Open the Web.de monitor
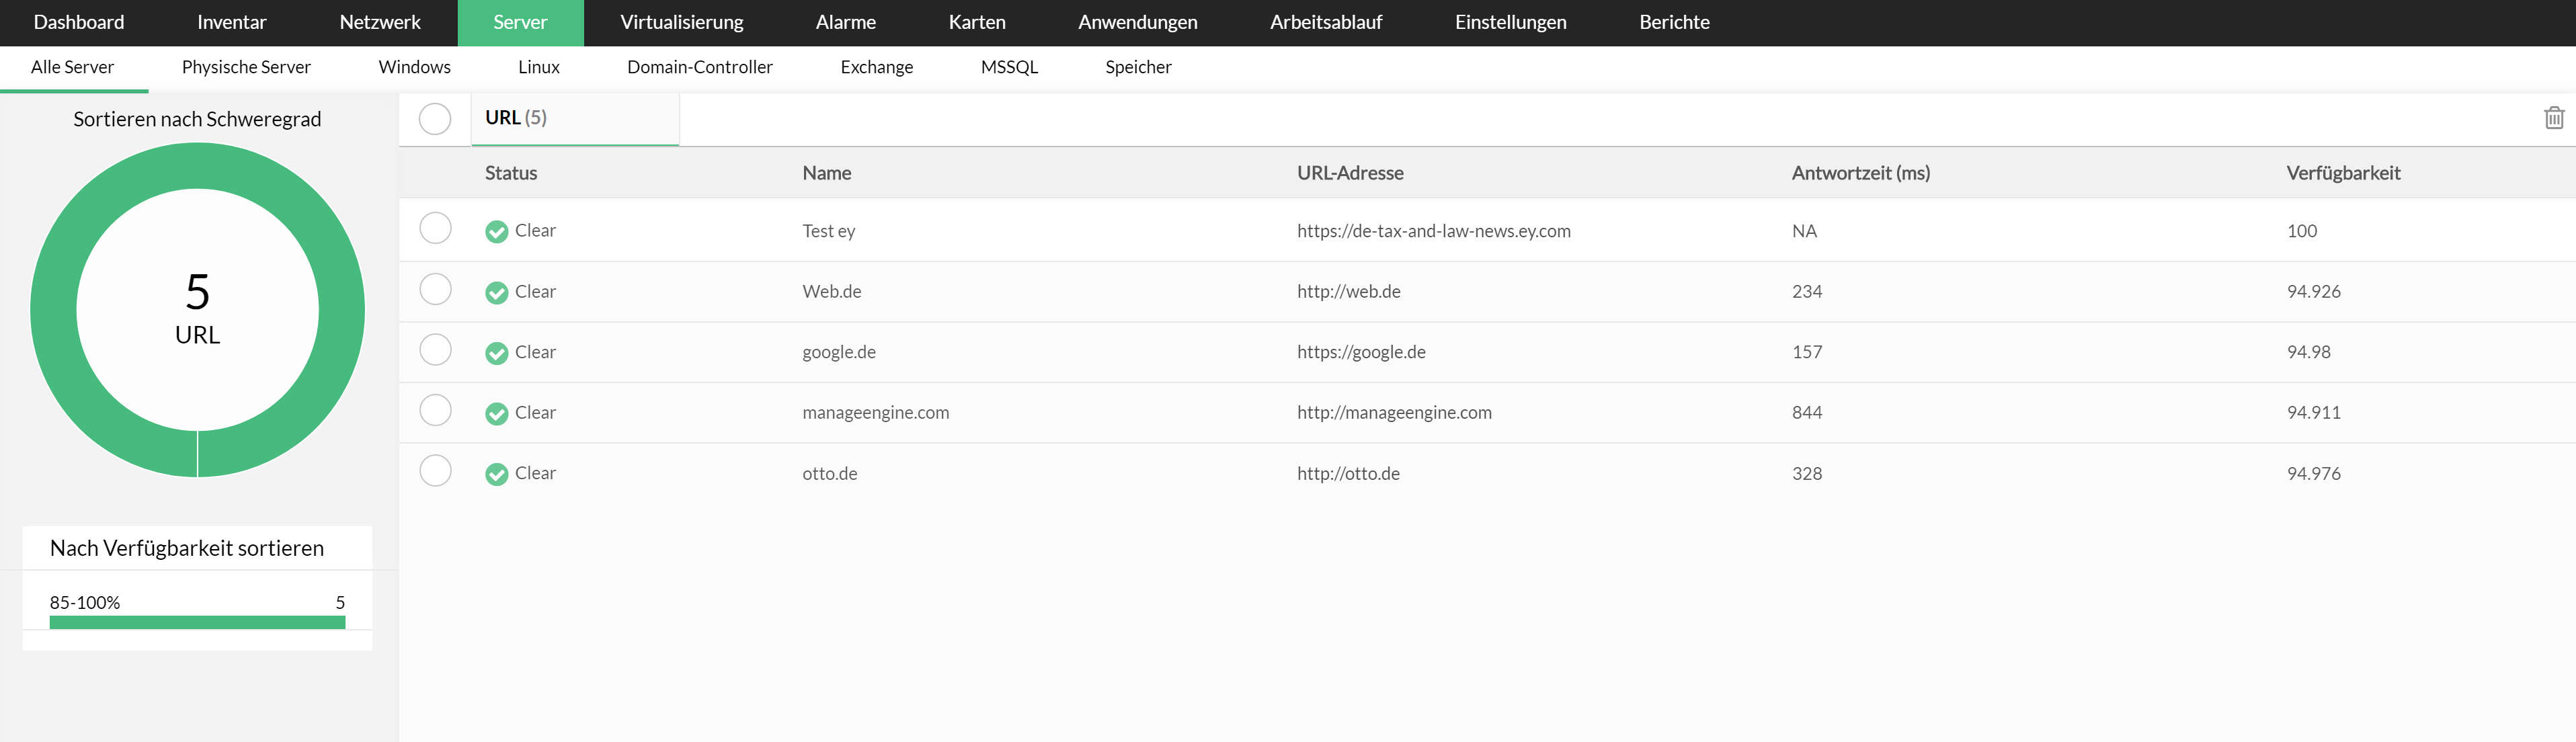The height and width of the screenshot is (742, 2576). 832,292
